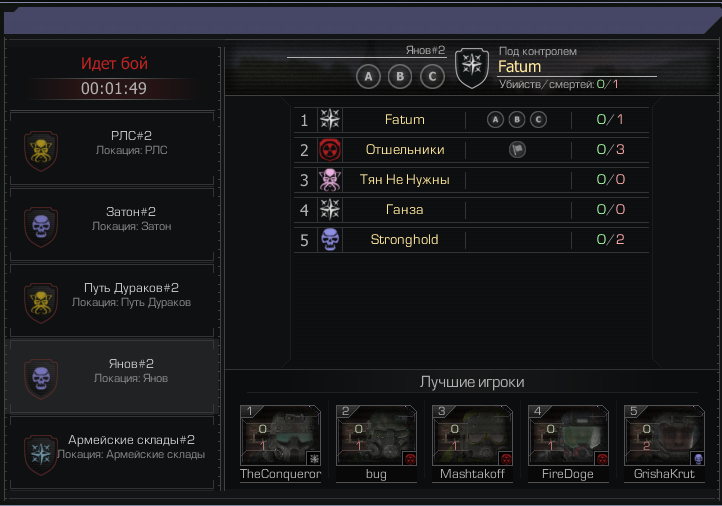Click capture point C in Янов#2 header

[x=432, y=76]
